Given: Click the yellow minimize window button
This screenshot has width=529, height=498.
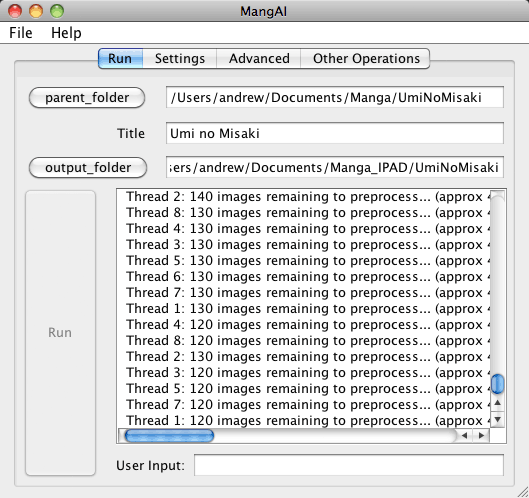Looking at the screenshot, I should (x=36, y=11).
